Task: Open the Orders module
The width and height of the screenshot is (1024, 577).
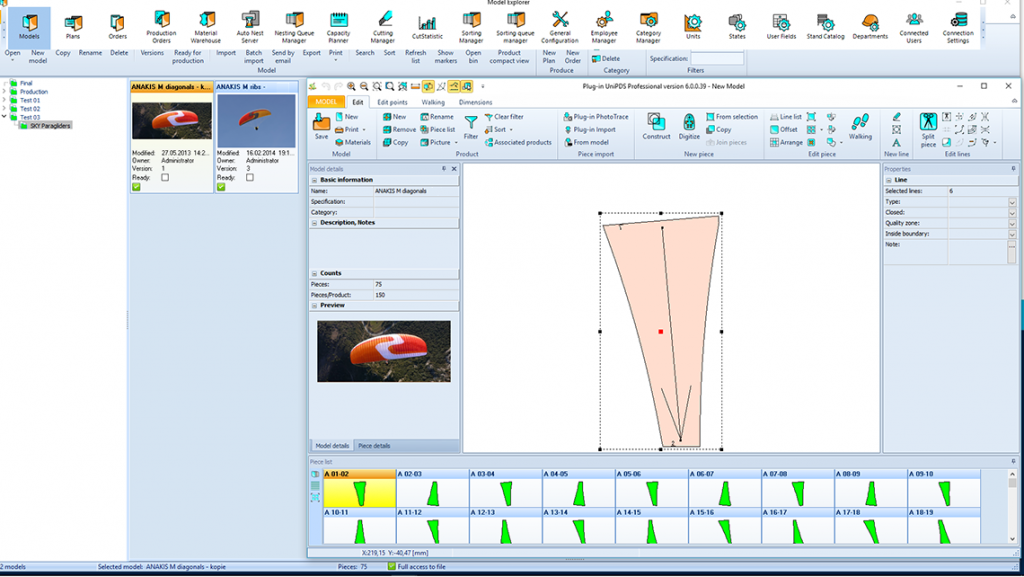Action: (118, 26)
